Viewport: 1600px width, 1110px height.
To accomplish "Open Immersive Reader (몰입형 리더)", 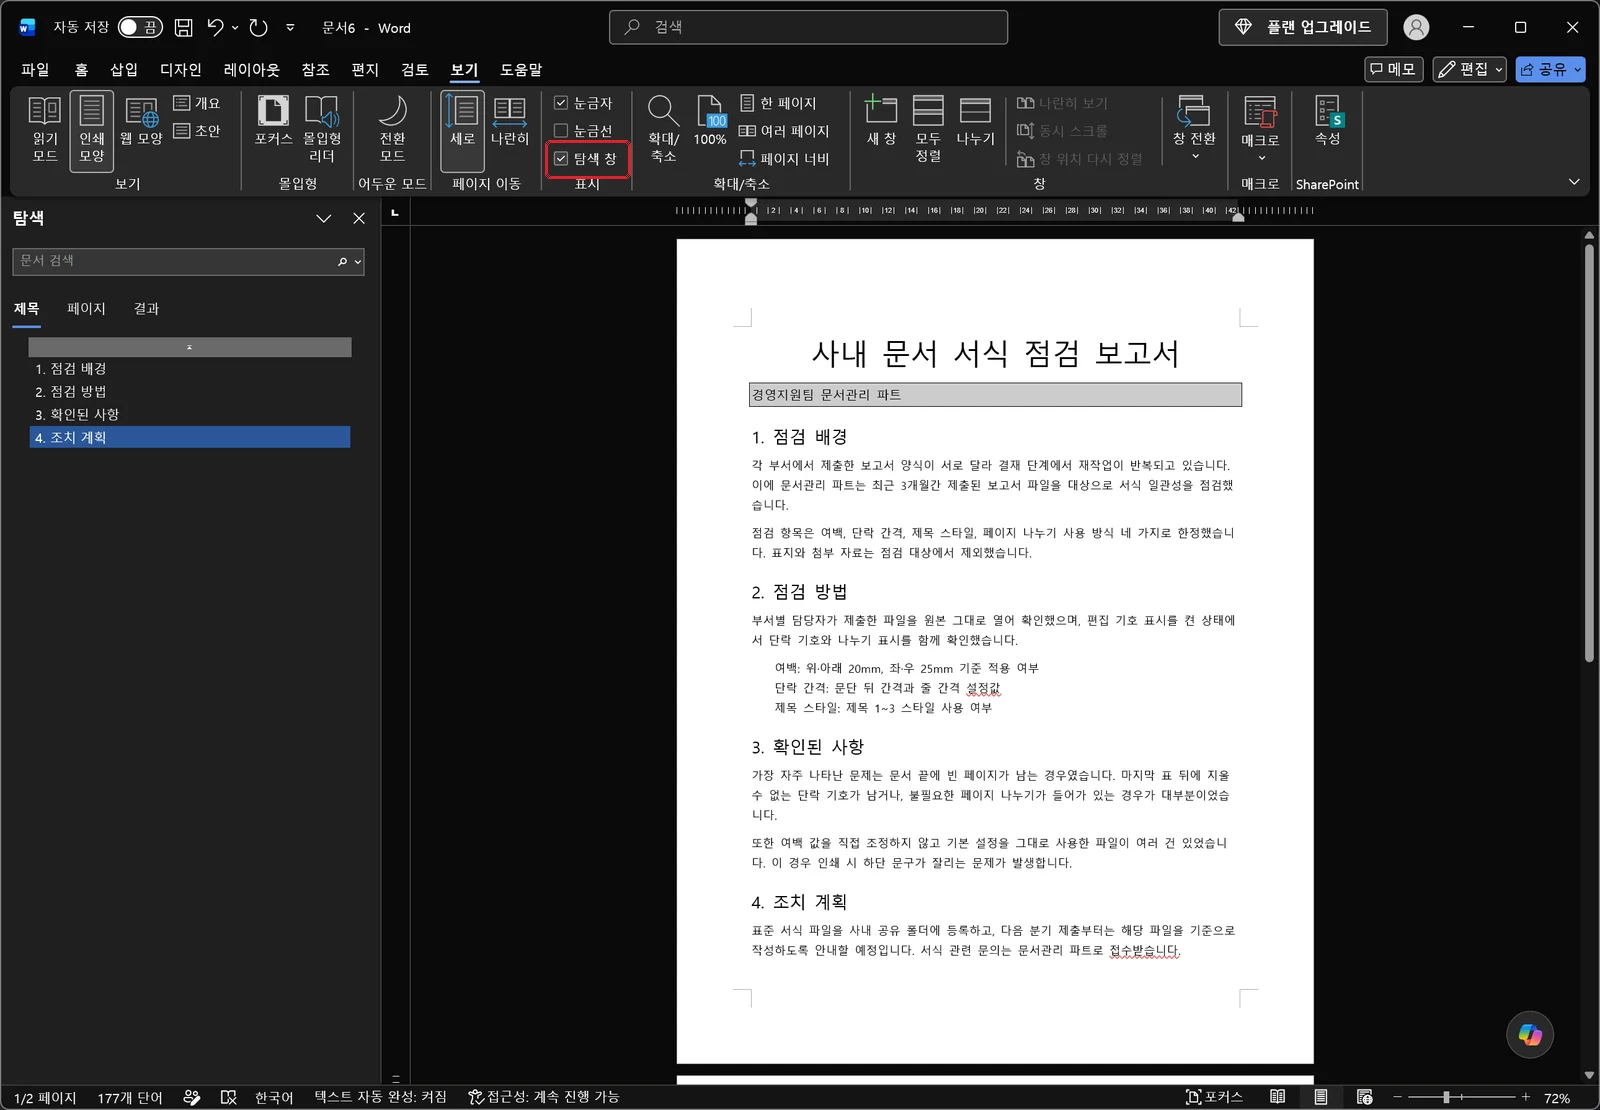I will point(322,130).
